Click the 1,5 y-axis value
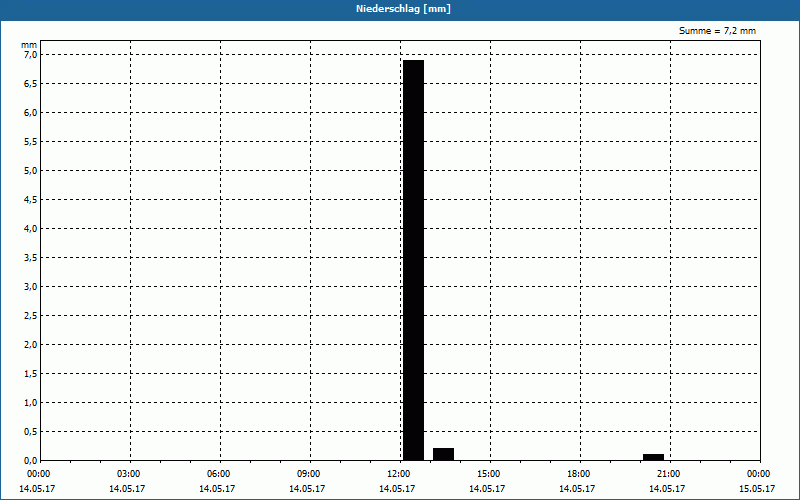 click(30, 374)
